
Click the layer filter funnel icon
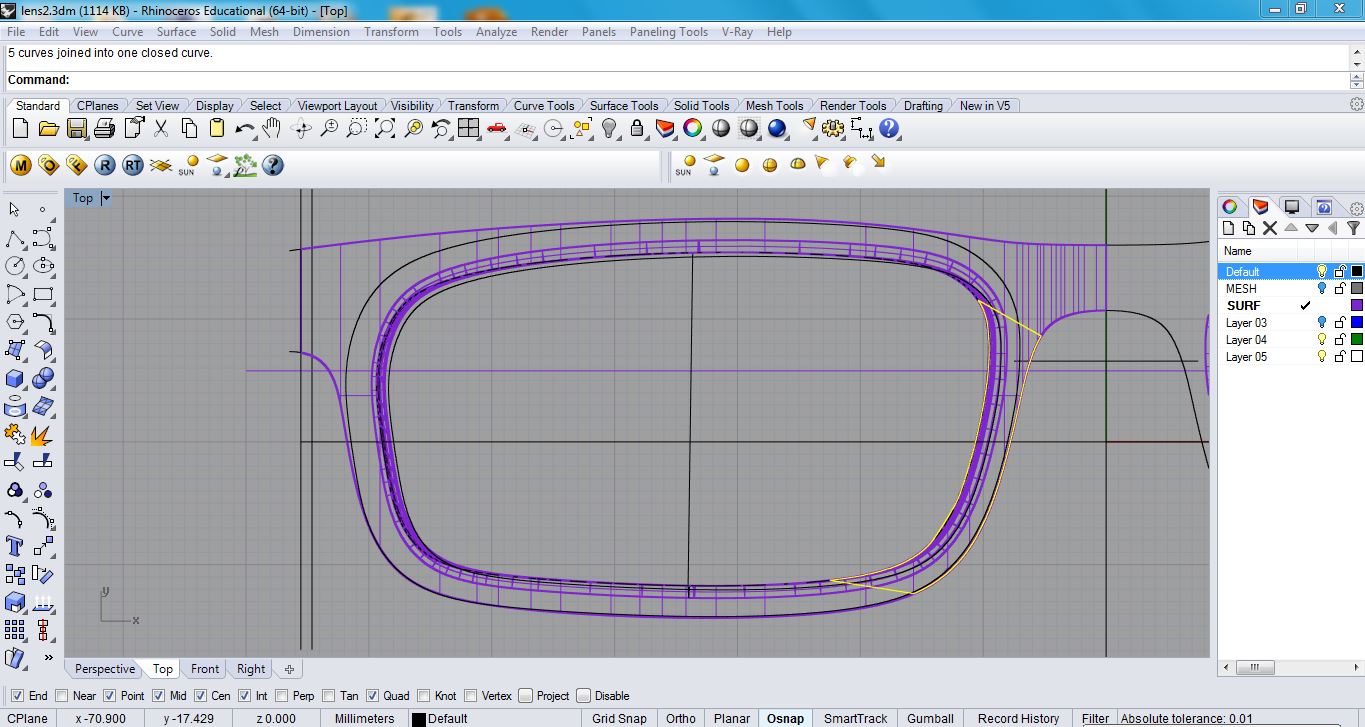[1353, 228]
